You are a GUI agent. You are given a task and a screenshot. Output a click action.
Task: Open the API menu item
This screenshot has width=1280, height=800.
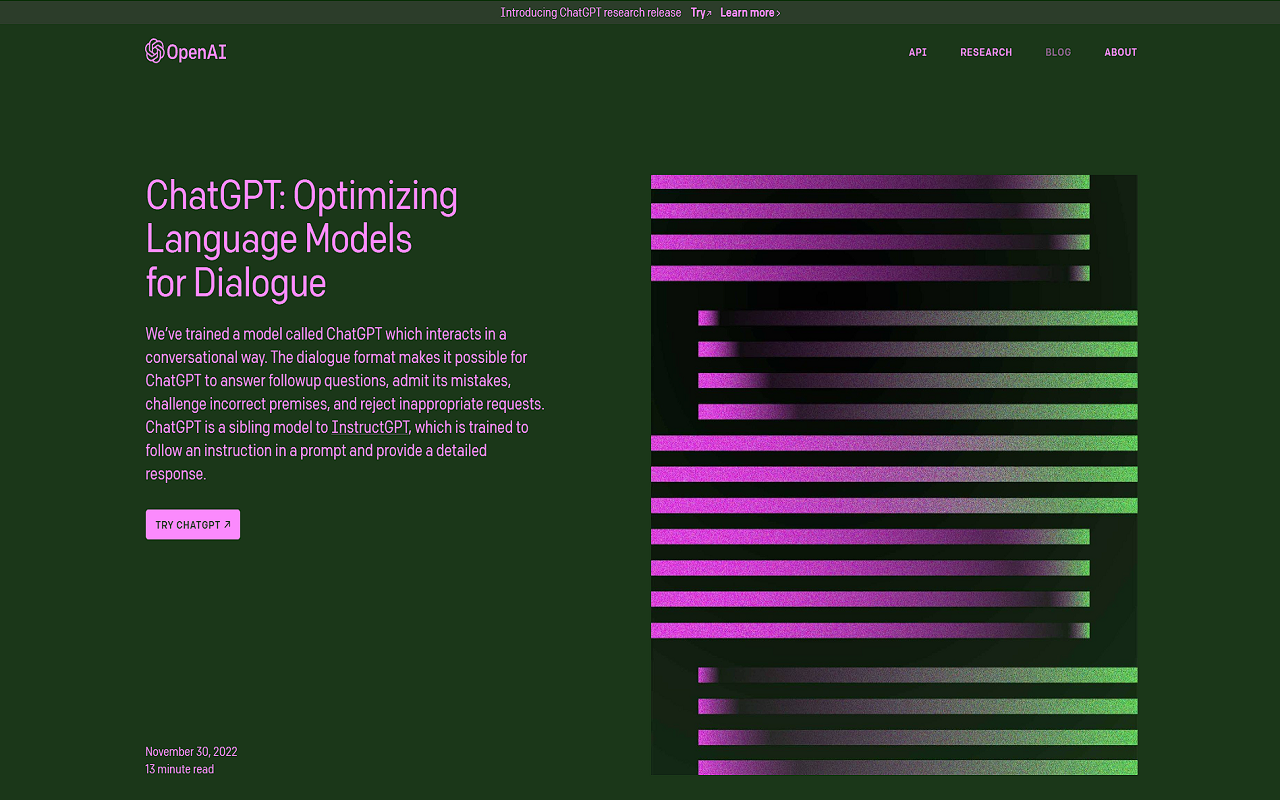pyautogui.click(x=917, y=52)
